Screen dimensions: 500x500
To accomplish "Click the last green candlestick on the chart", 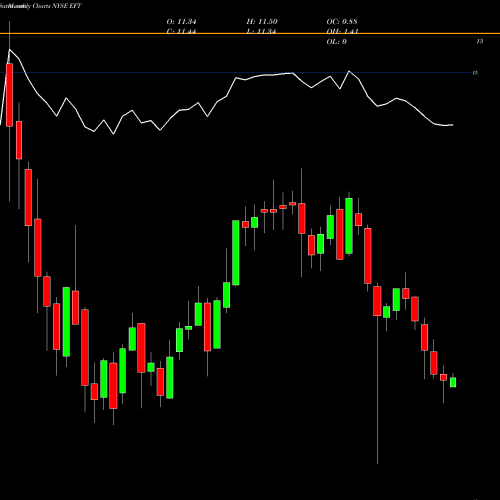I will (x=453, y=382).
